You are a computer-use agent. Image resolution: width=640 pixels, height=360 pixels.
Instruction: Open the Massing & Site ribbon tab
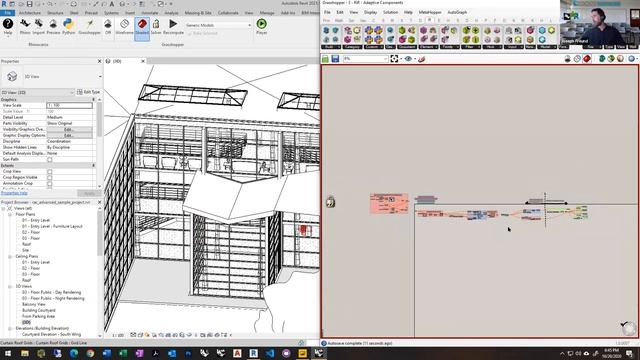point(198,13)
